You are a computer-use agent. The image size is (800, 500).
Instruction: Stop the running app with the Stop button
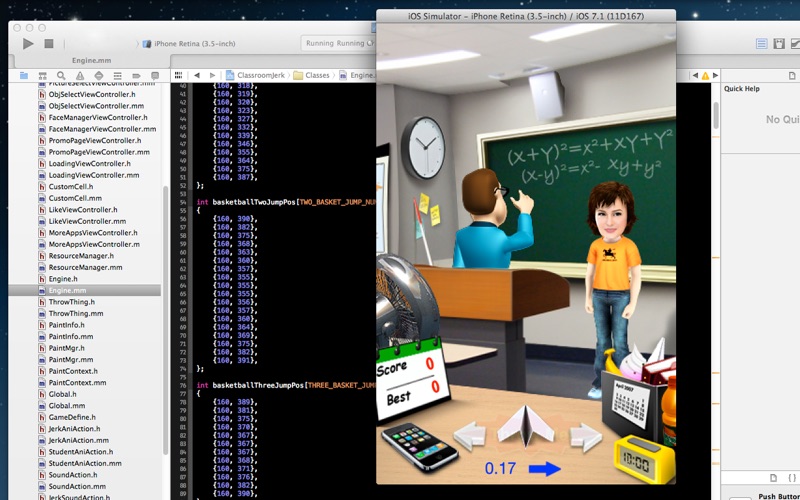click(49, 44)
